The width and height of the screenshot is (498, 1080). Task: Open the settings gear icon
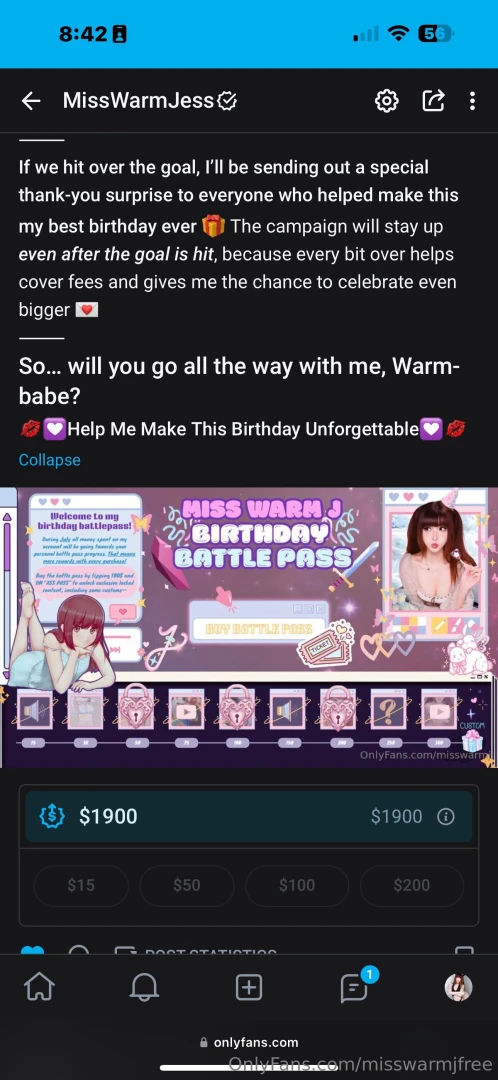(386, 101)
